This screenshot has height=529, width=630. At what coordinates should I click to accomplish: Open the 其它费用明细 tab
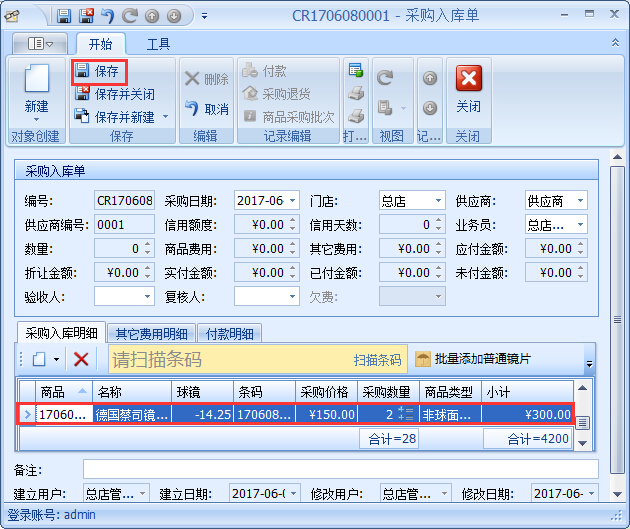click(149, 334)
